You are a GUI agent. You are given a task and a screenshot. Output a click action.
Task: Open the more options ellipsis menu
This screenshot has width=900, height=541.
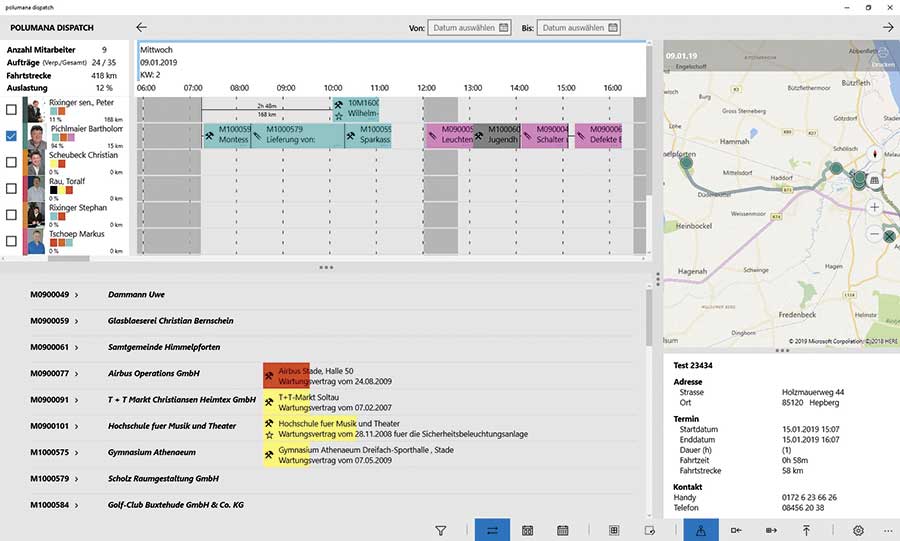coord(889,531)
